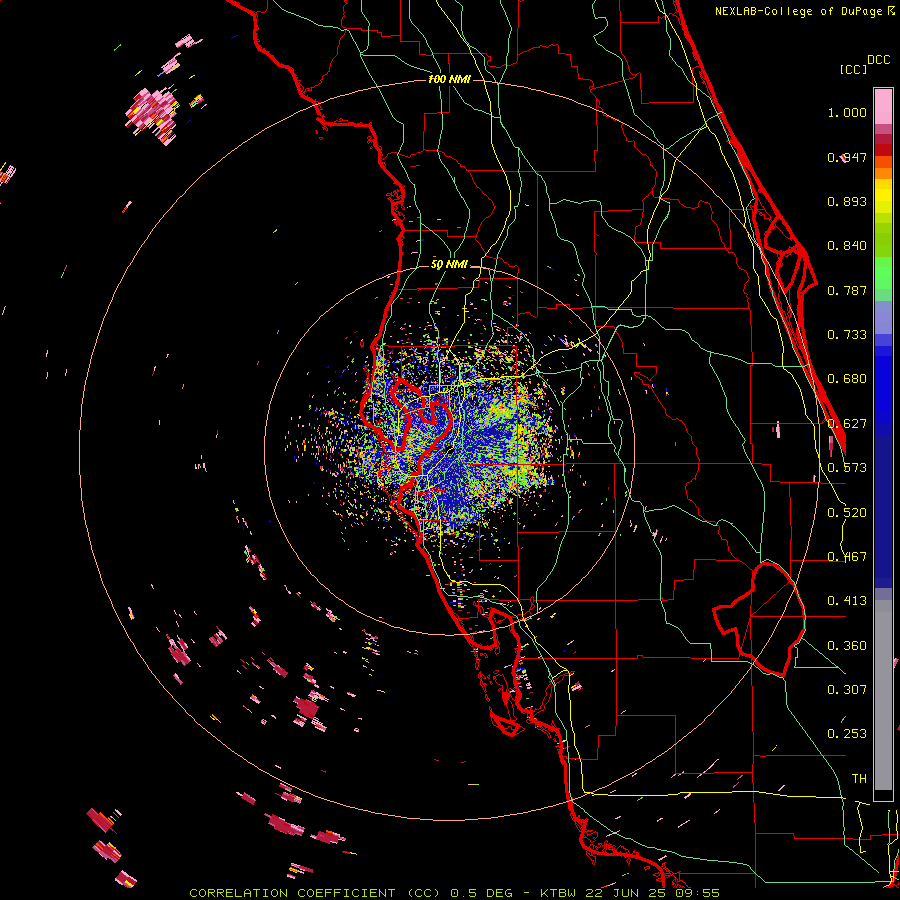Select the DCC product label above color bar
The image size is (900, 900).
(x=878, y=60)
